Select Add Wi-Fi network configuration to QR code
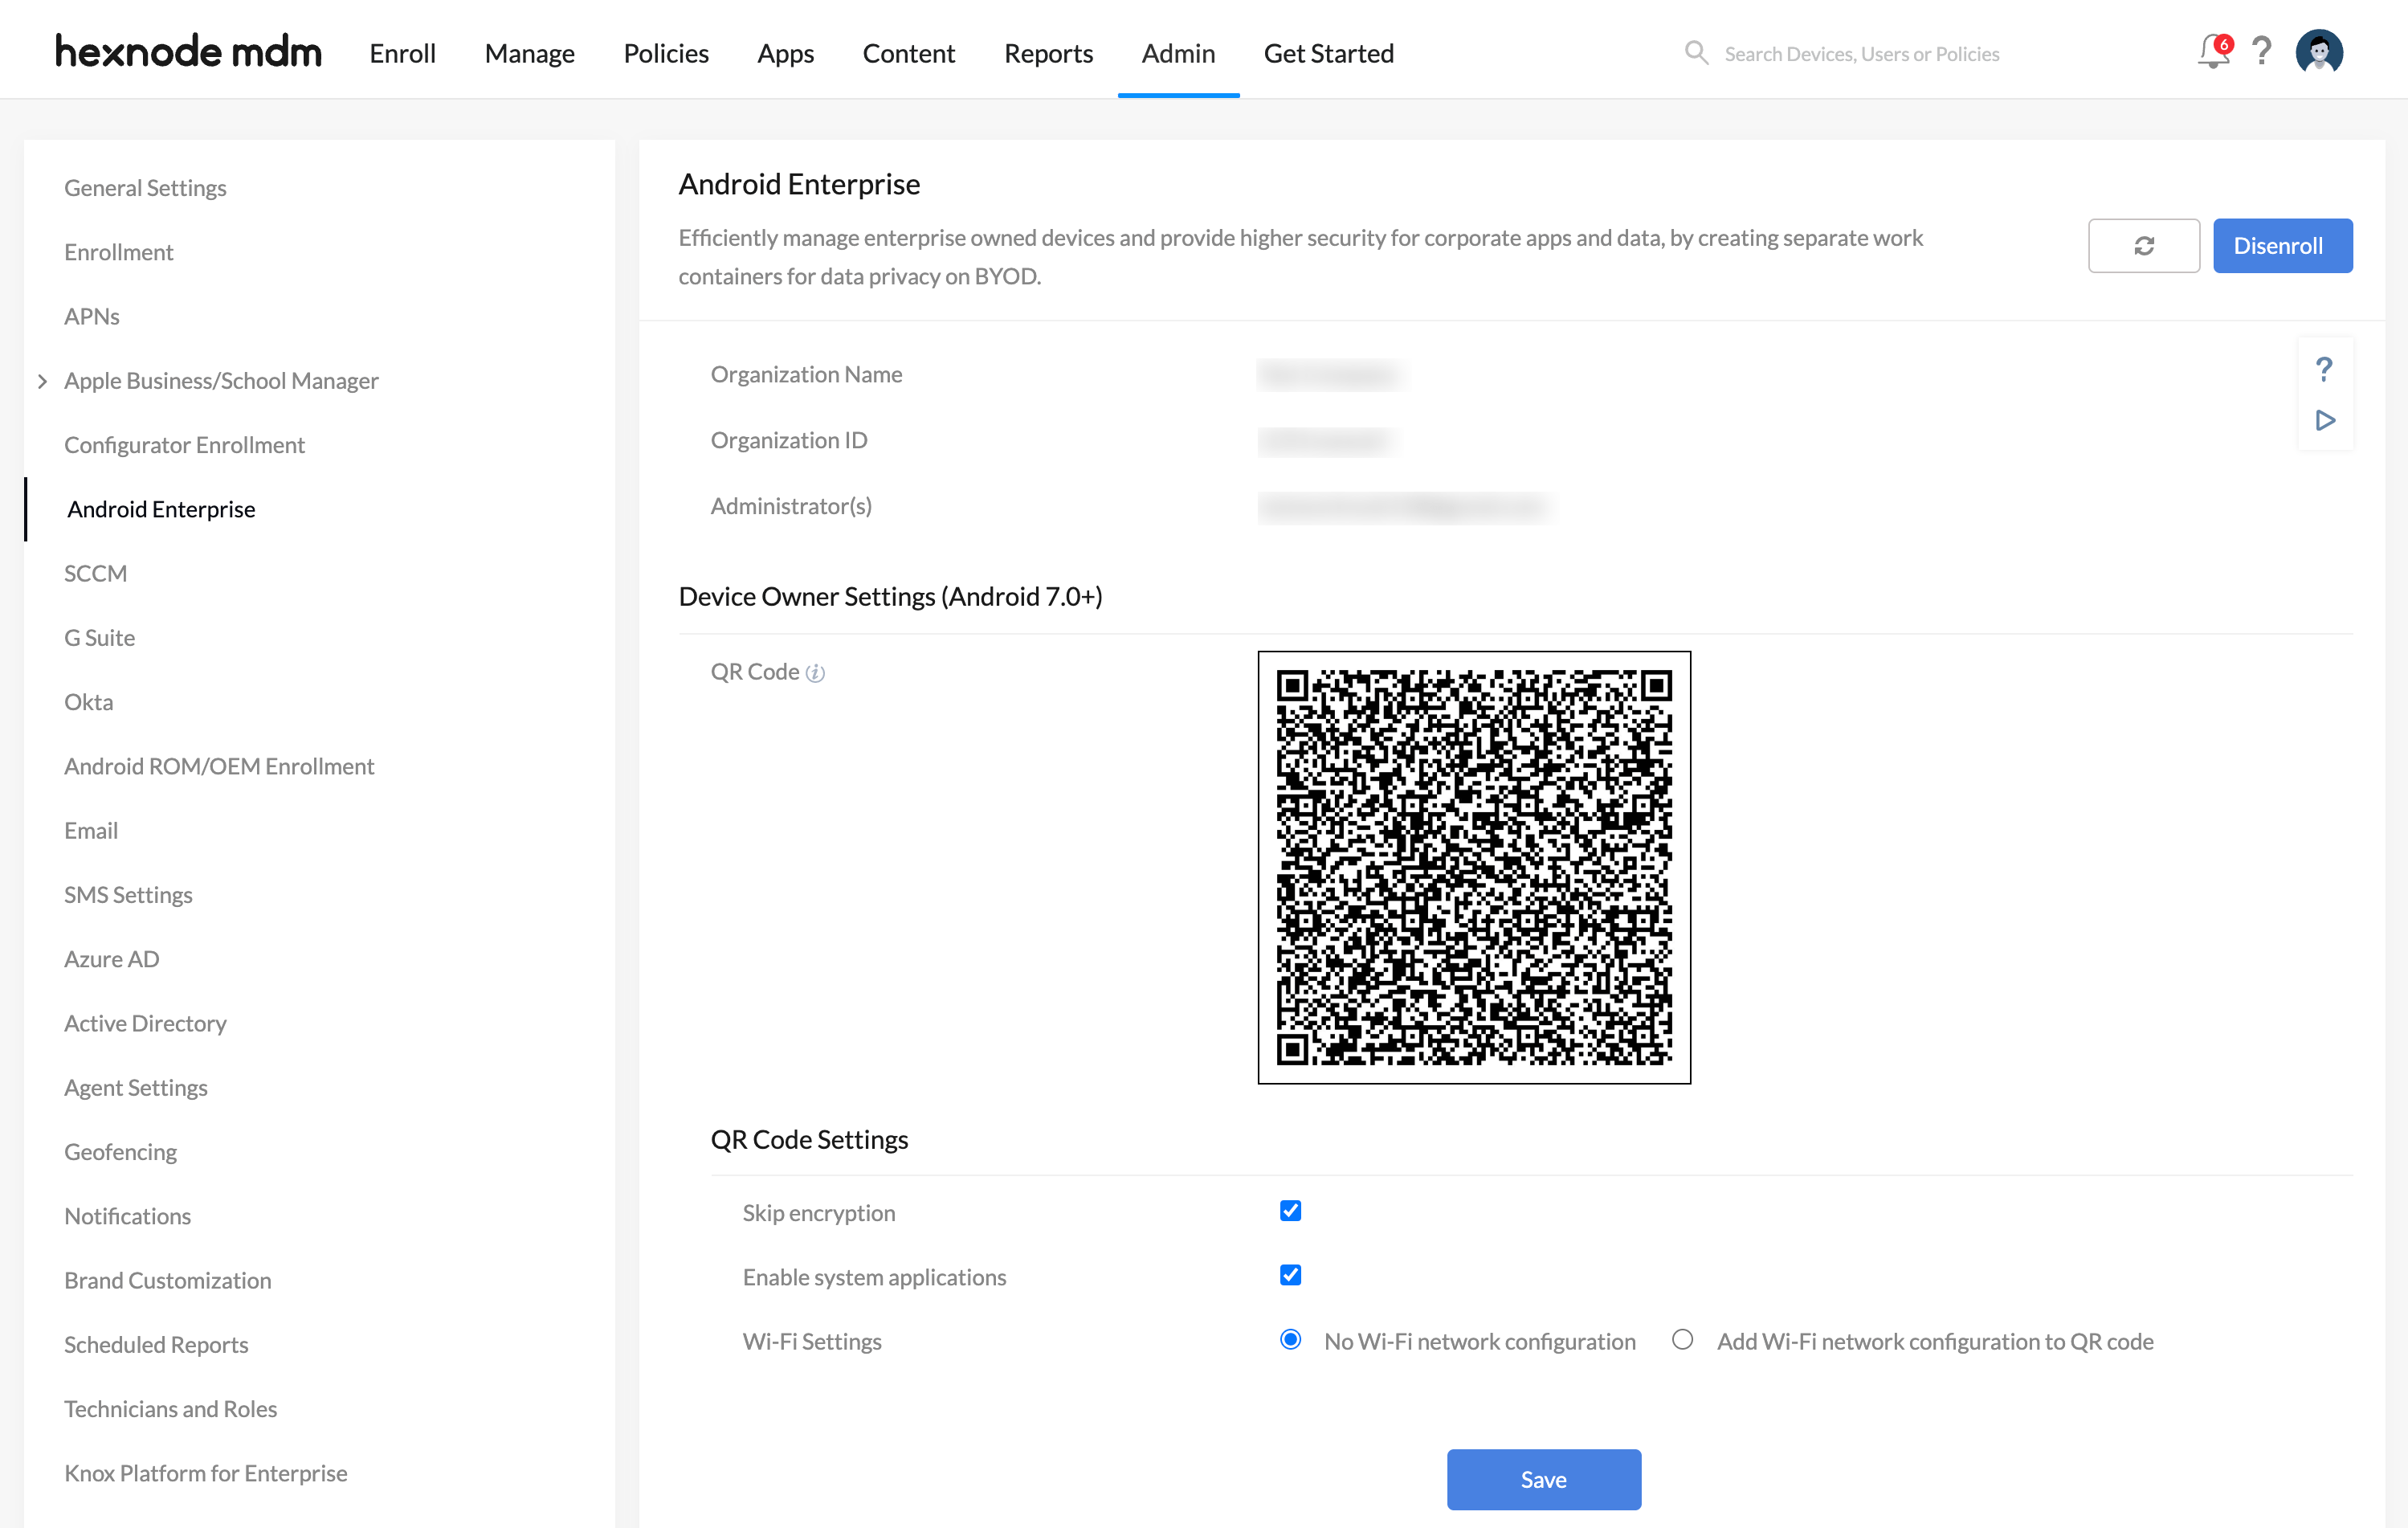Image resolution: width=2408 pixels, height=1528 pixels. pyautogui.click(x=1683, y=1340)
